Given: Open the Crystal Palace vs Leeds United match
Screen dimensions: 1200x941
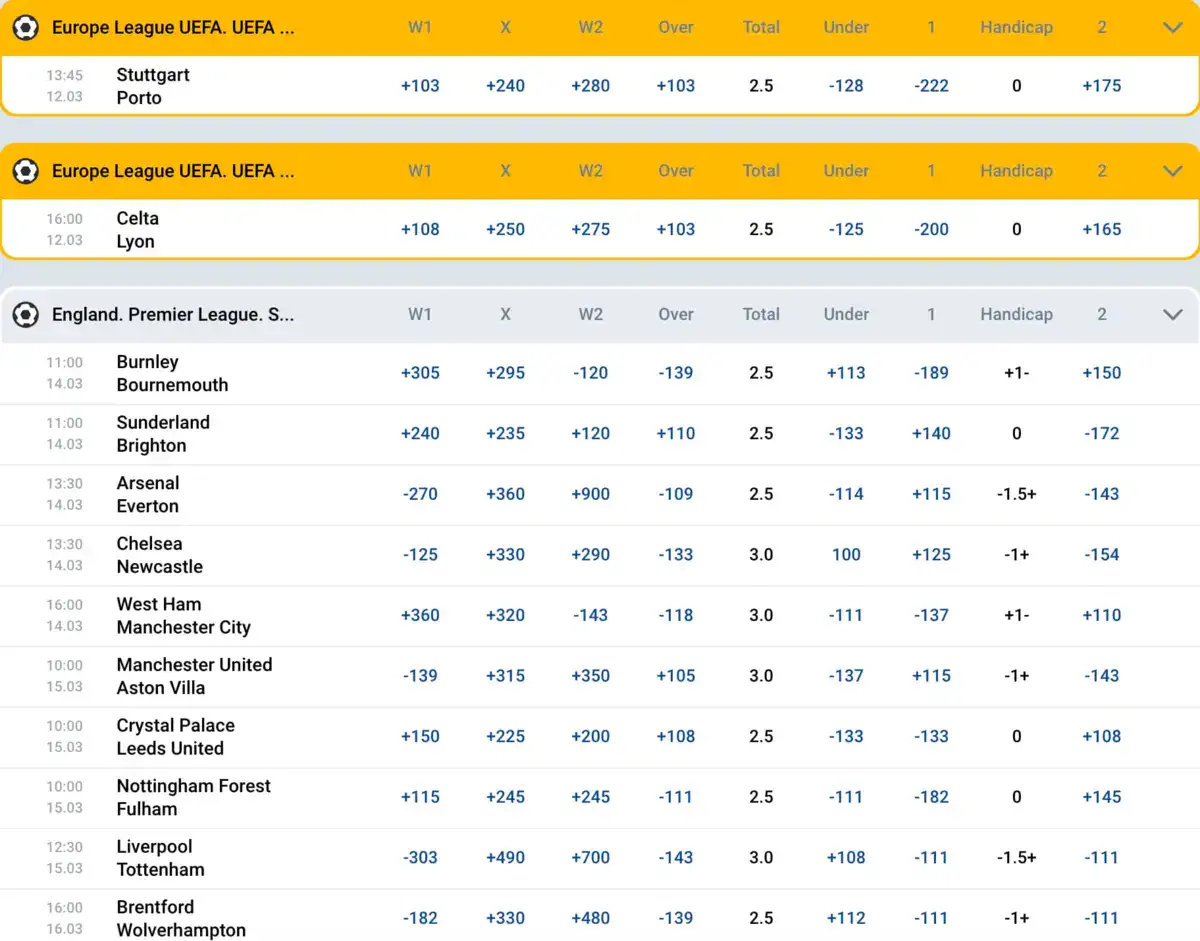Looking at the screenshot, I should (175, 737).
